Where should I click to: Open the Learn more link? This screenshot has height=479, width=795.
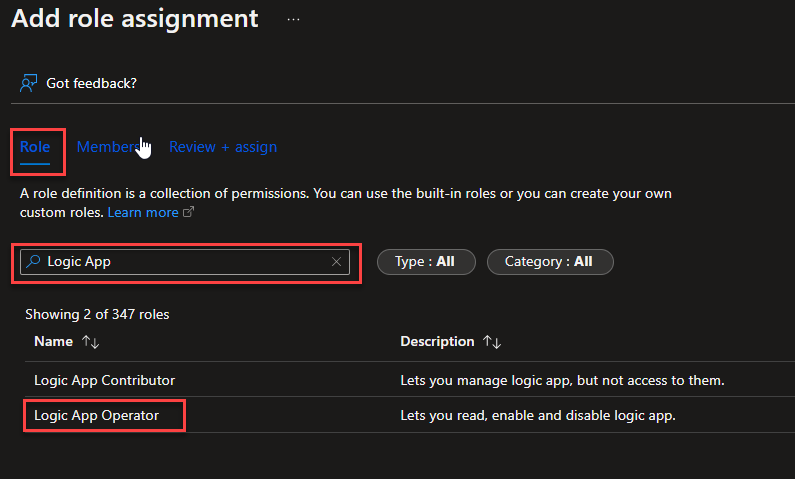143,212
